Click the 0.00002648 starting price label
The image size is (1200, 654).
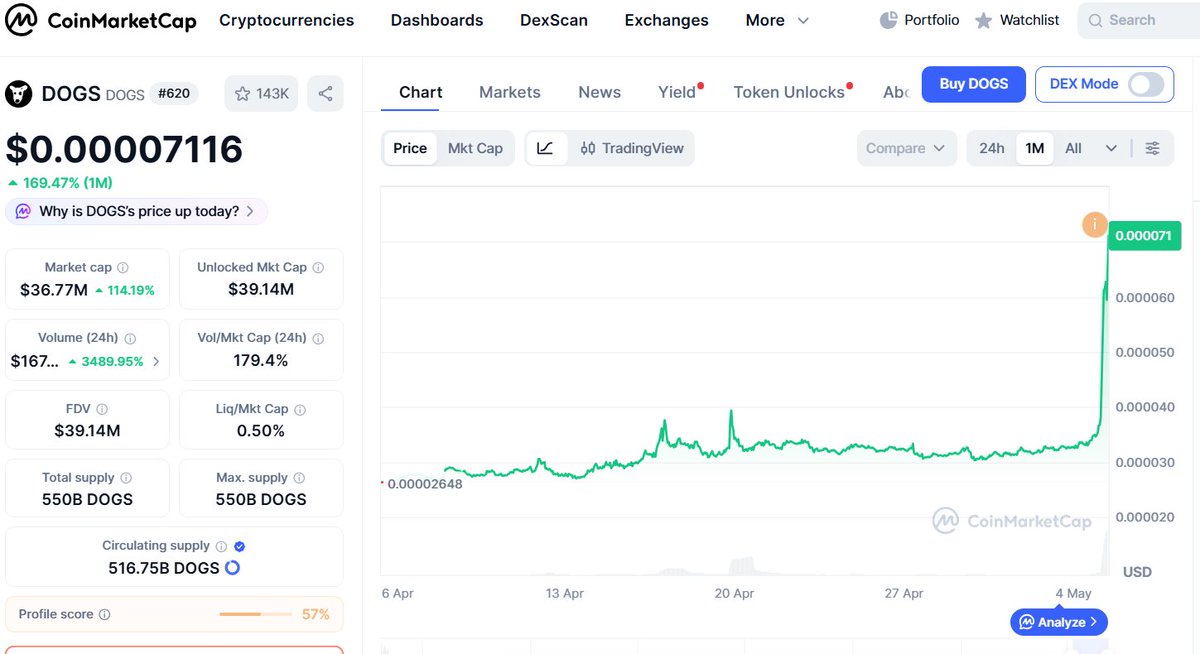pos(424,484)
